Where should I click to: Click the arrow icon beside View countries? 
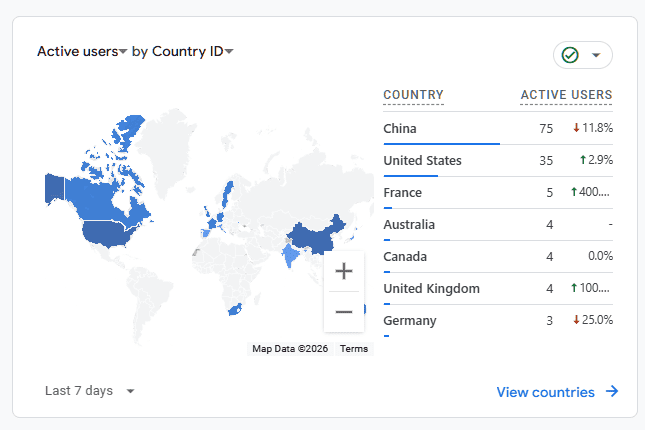point(611,392)
